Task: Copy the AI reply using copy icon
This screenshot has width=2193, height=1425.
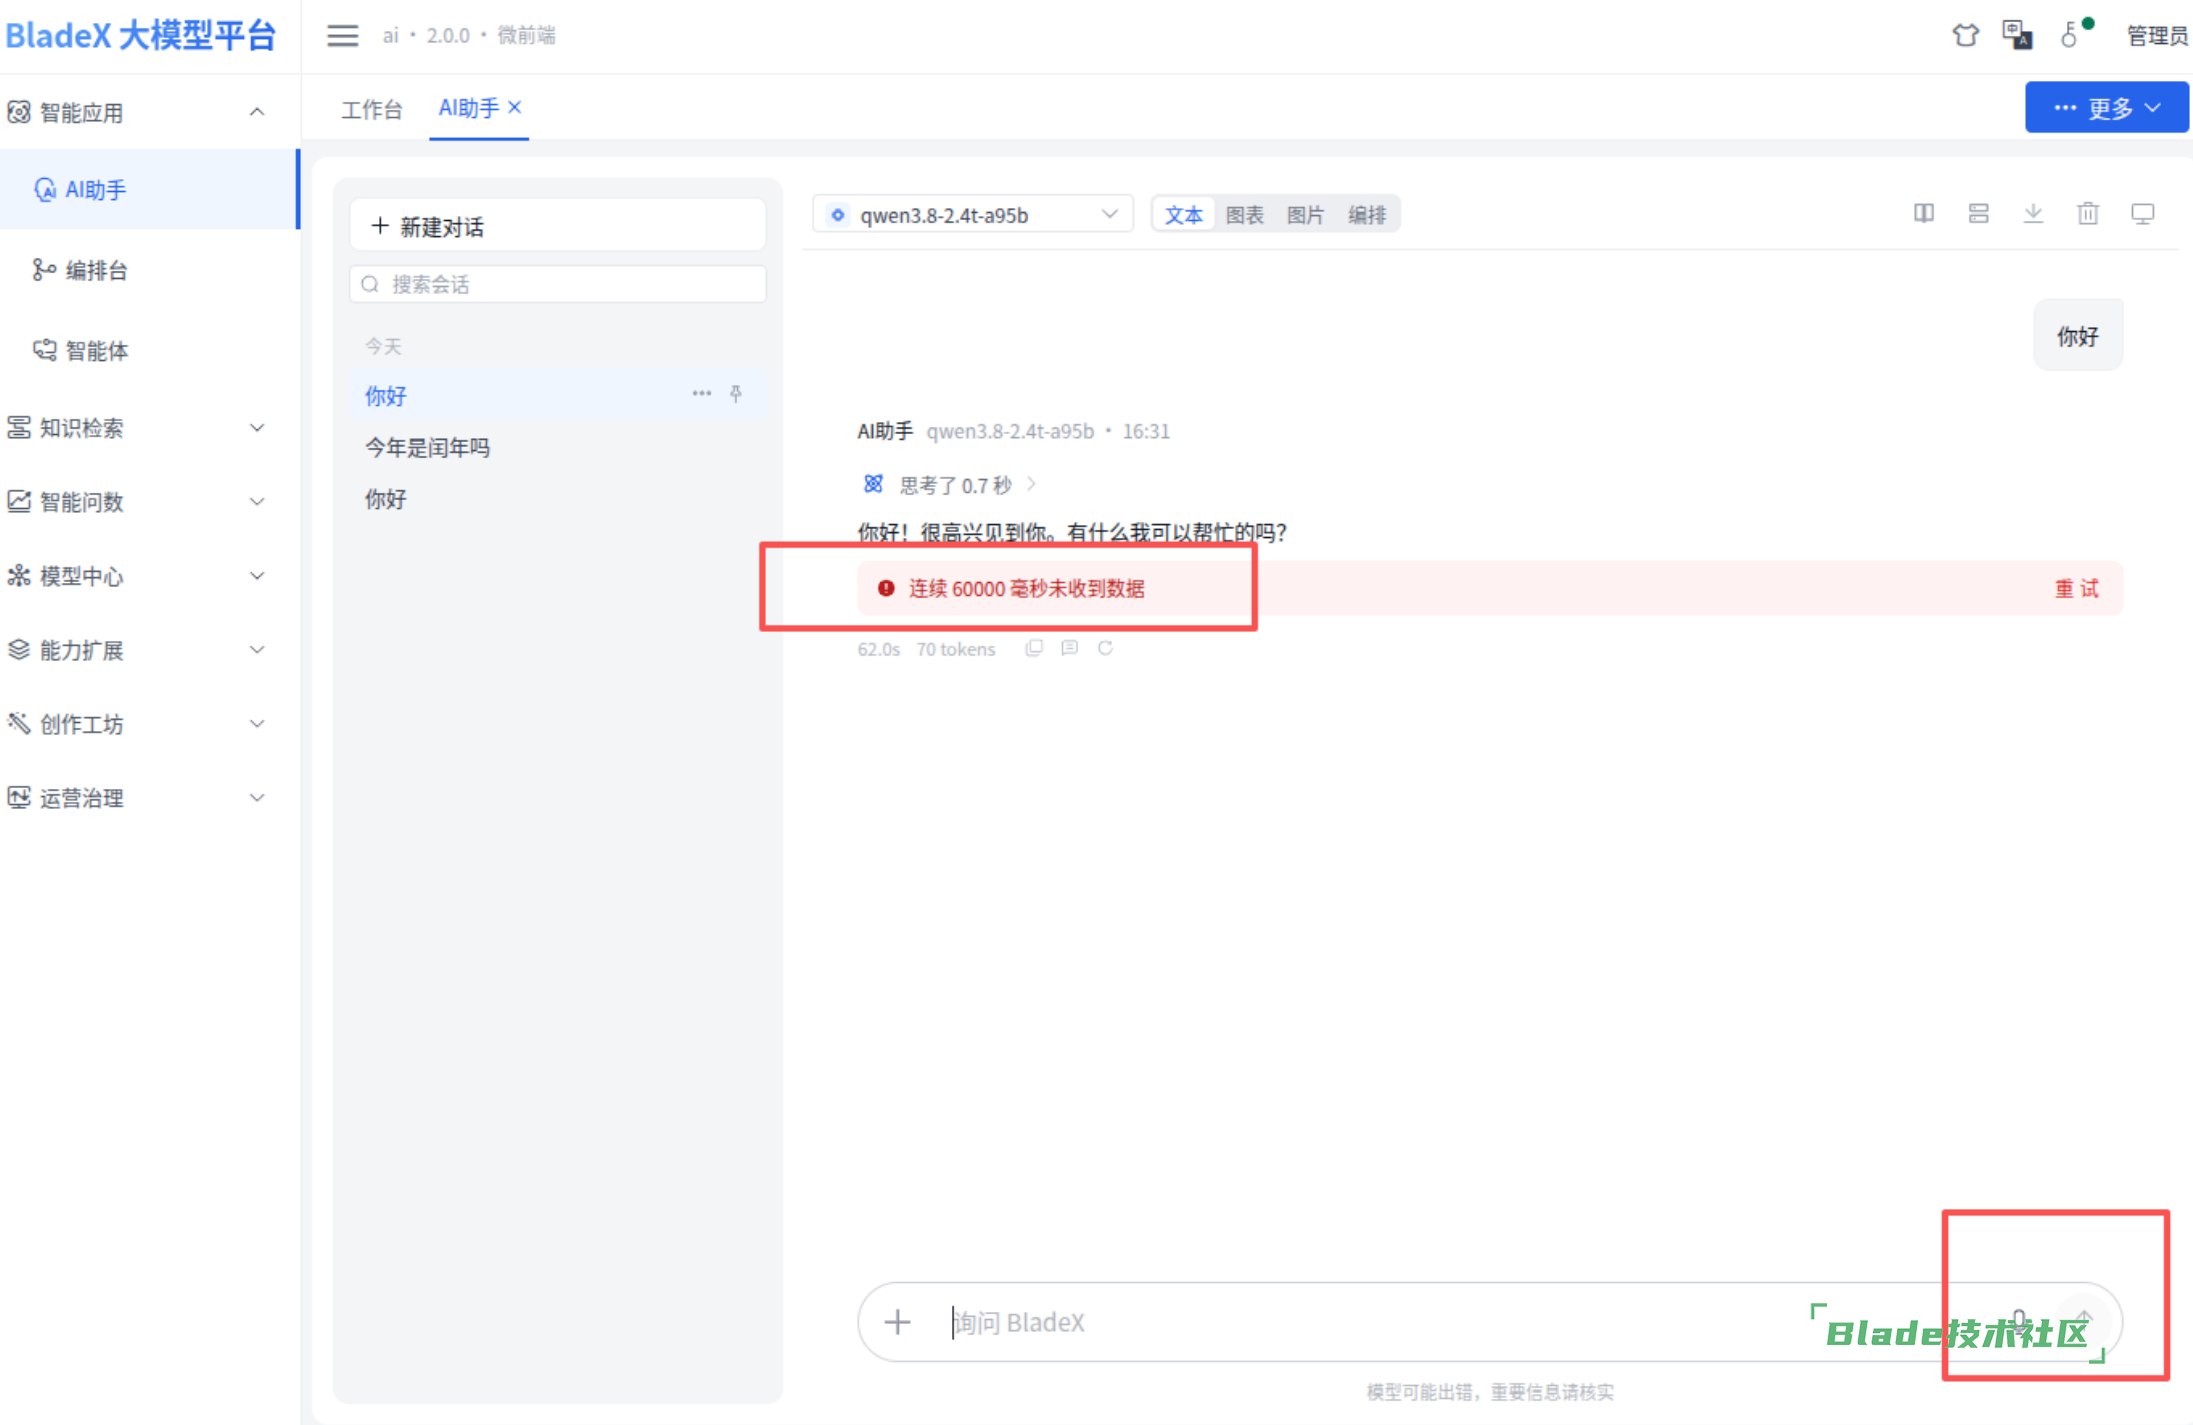Action: (1034, 648)
